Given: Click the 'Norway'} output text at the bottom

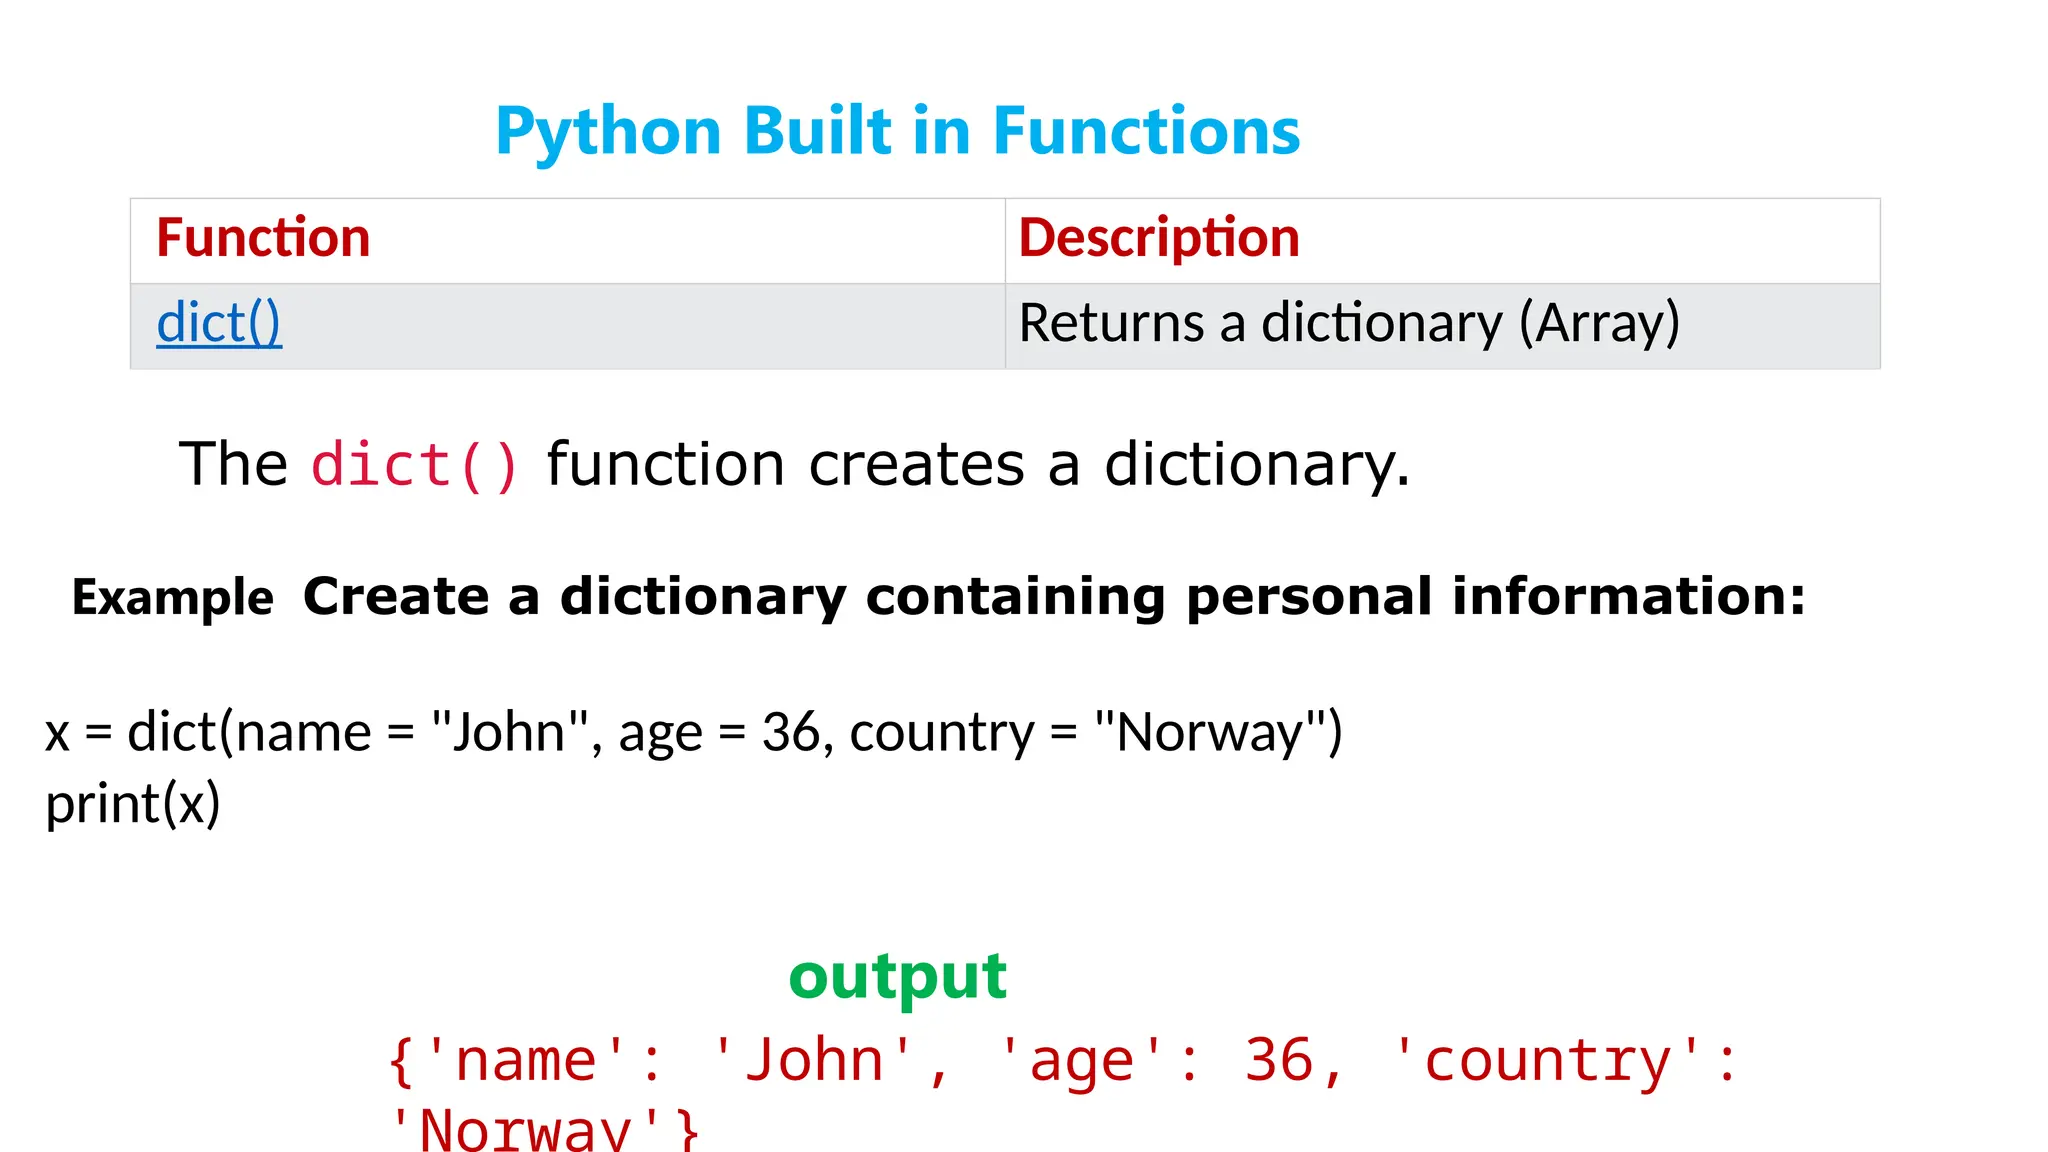Looking at the screenshot, I should [543, 1128].
